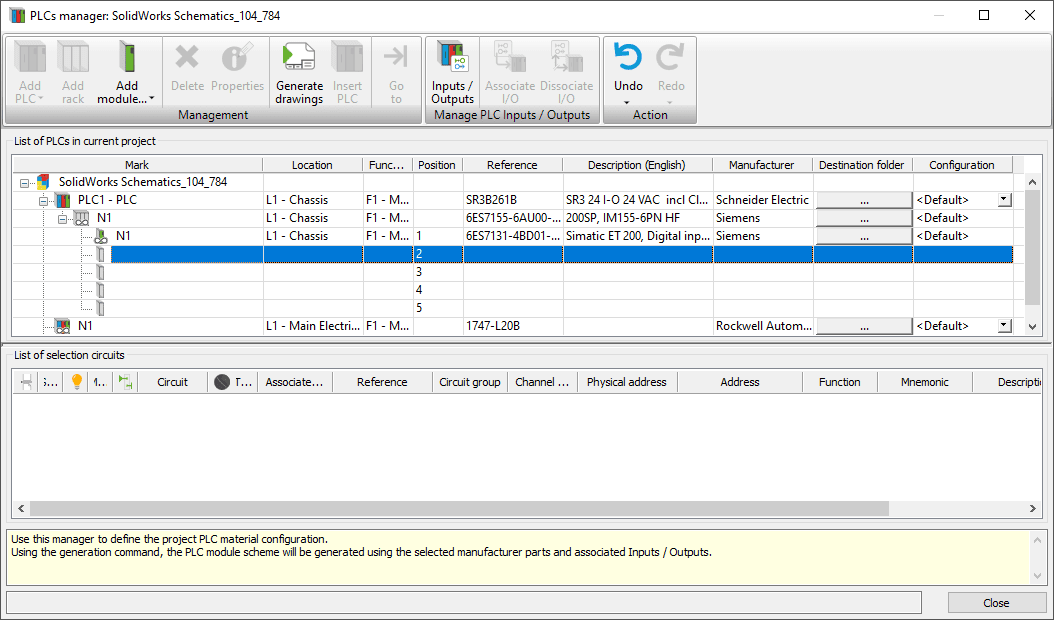Click the Mnemonic column header
Image resolution: width=1054 pixels, height=620 pixels.
pyautogui.click(x=924, y=382)
